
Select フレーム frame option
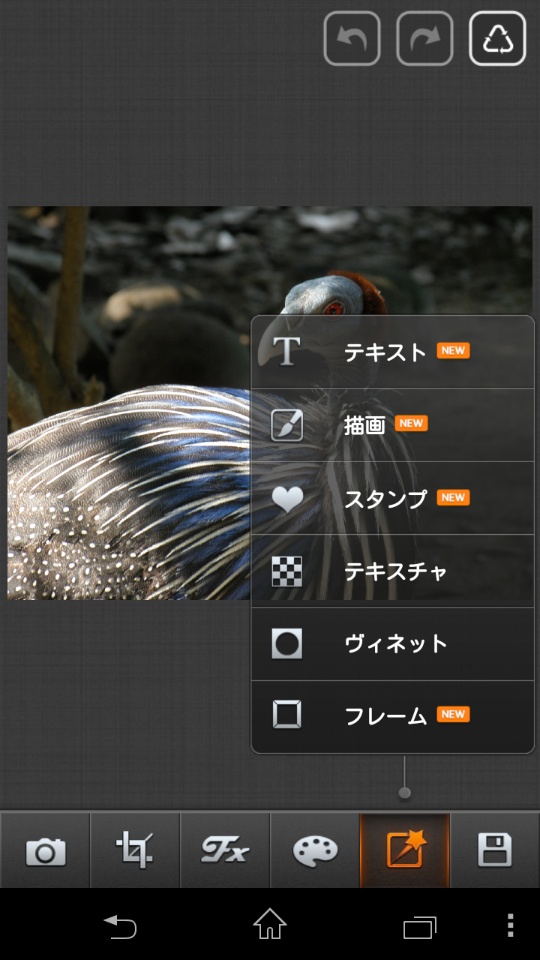point(392,716)
